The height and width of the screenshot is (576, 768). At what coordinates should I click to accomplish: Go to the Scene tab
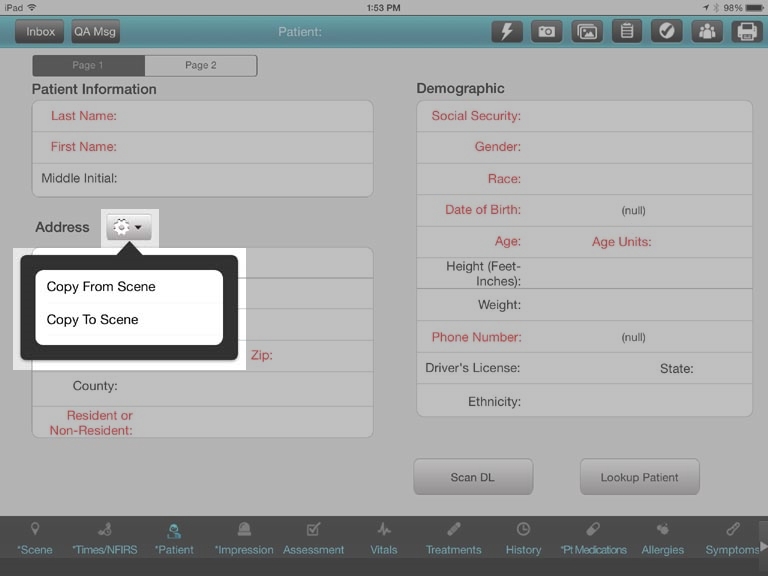[35, 538]
